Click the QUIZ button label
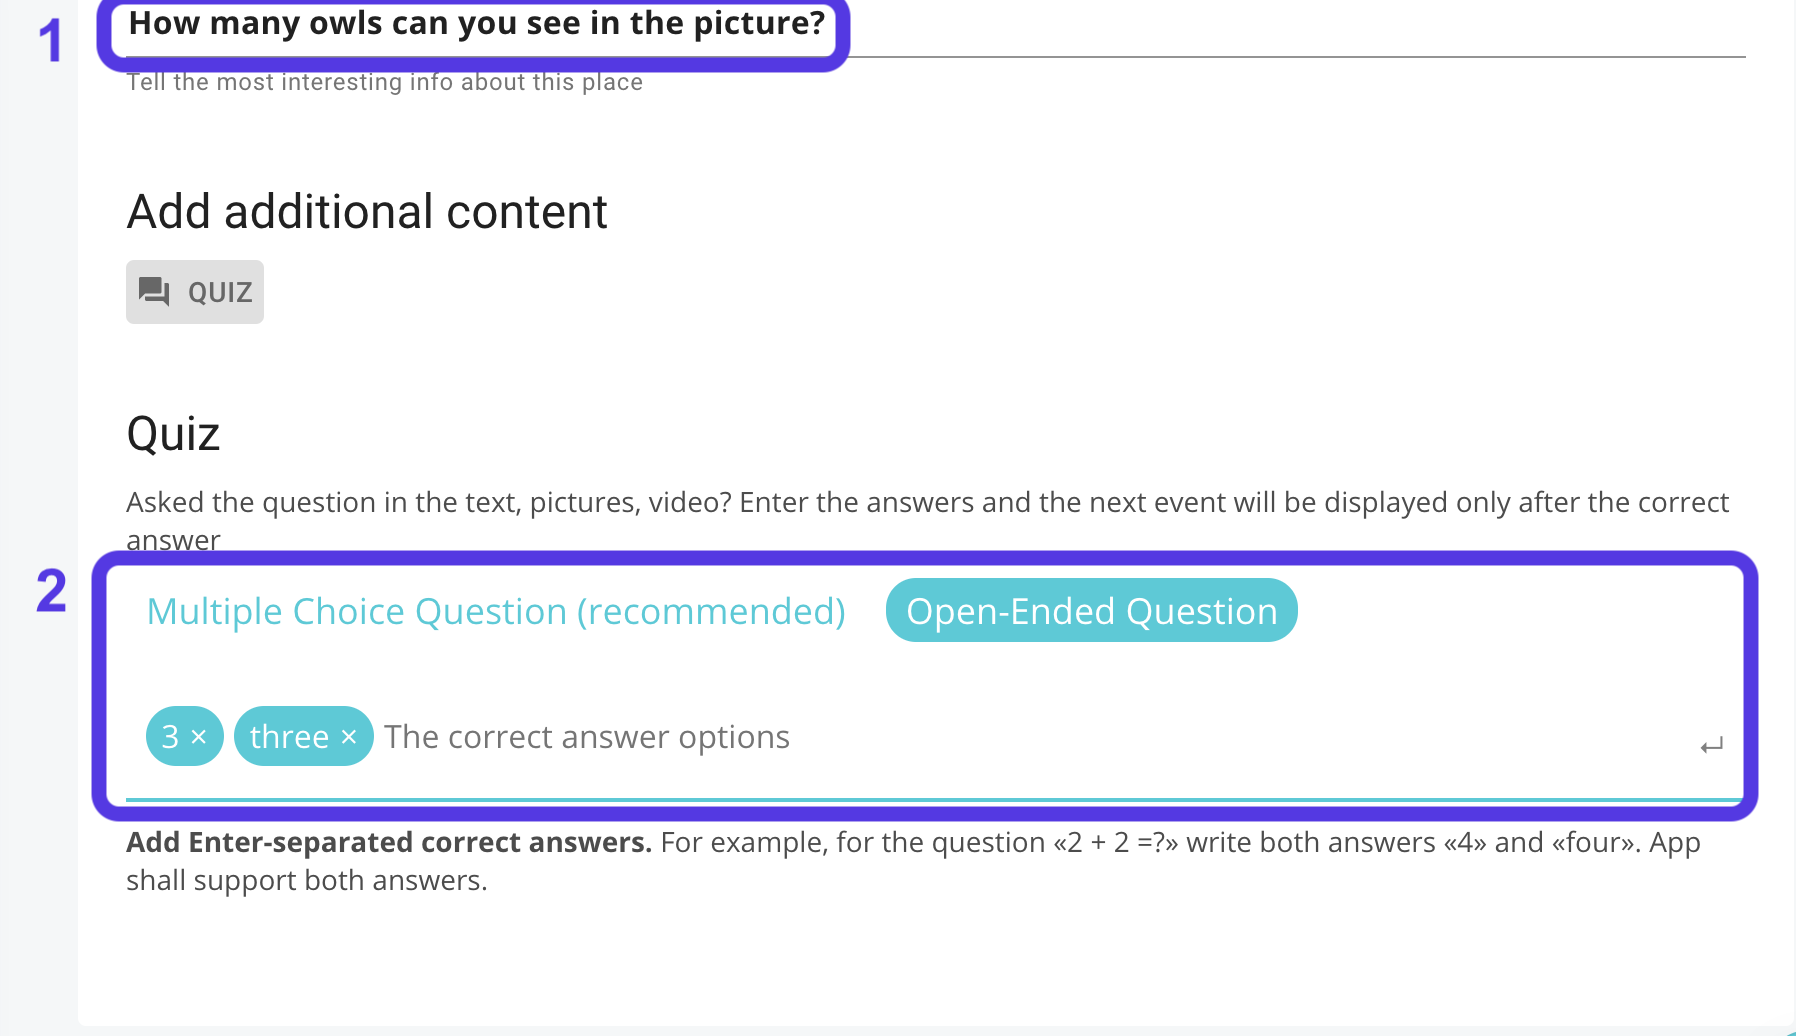The height and width of the screenshot is (1036, 1796). (220, 292)
